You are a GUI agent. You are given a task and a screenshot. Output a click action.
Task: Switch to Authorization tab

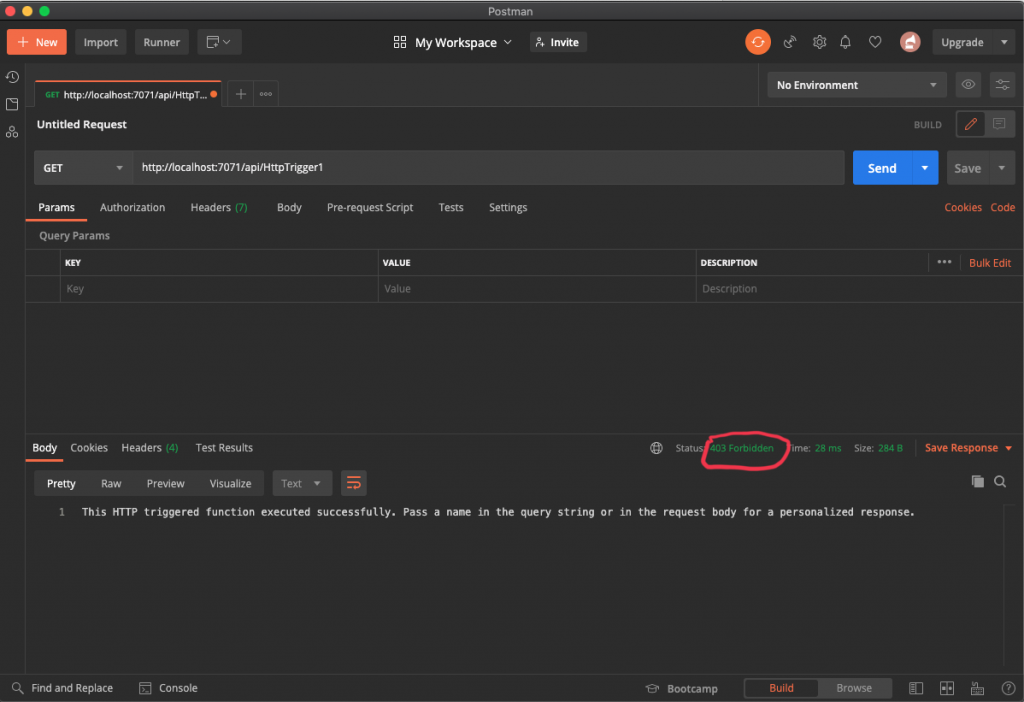coord(133,207)
